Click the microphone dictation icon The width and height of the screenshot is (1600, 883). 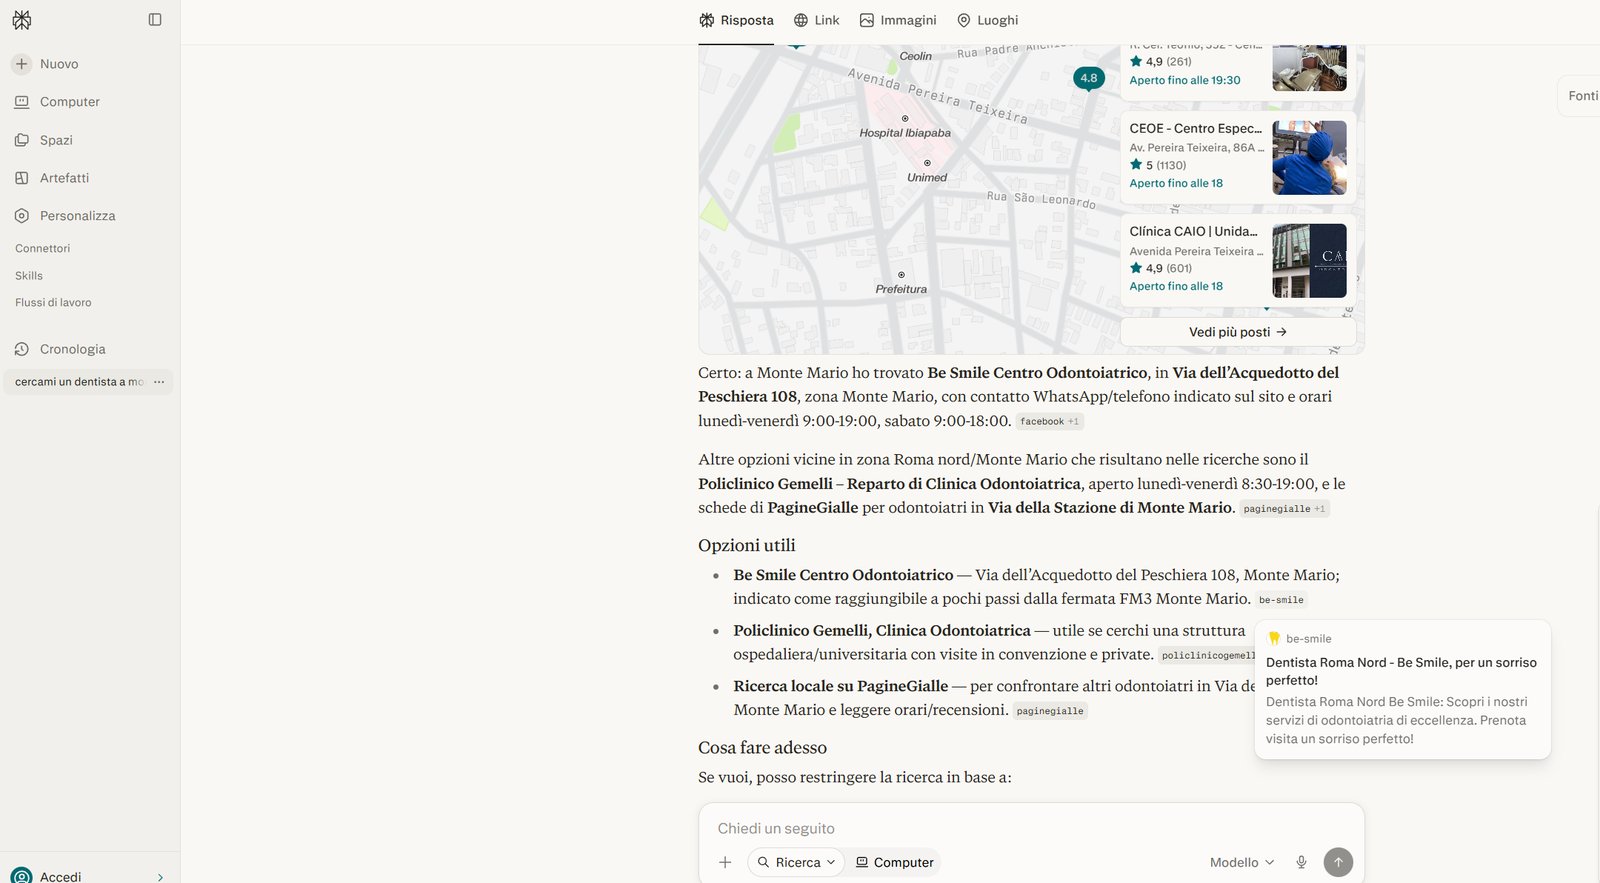click(1301, 862)
